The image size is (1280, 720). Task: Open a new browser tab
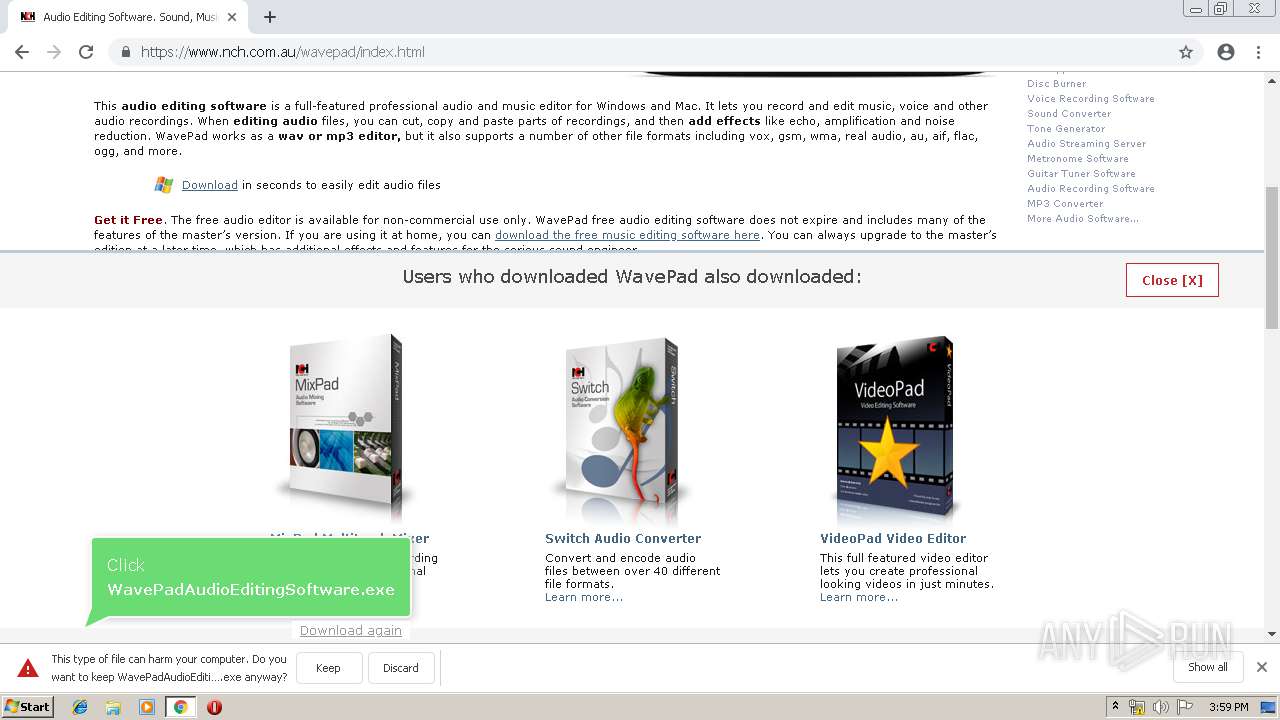(270, 17)
